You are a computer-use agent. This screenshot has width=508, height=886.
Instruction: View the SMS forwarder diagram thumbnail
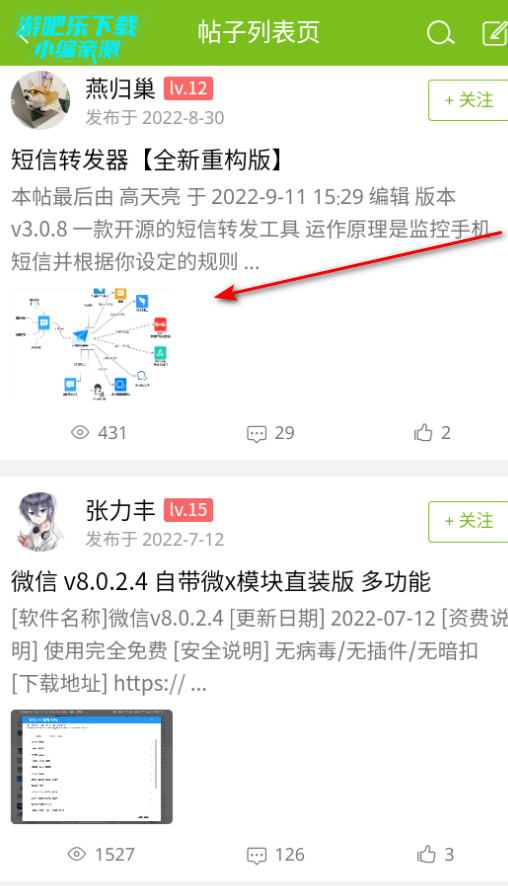(x=91, y=344)
